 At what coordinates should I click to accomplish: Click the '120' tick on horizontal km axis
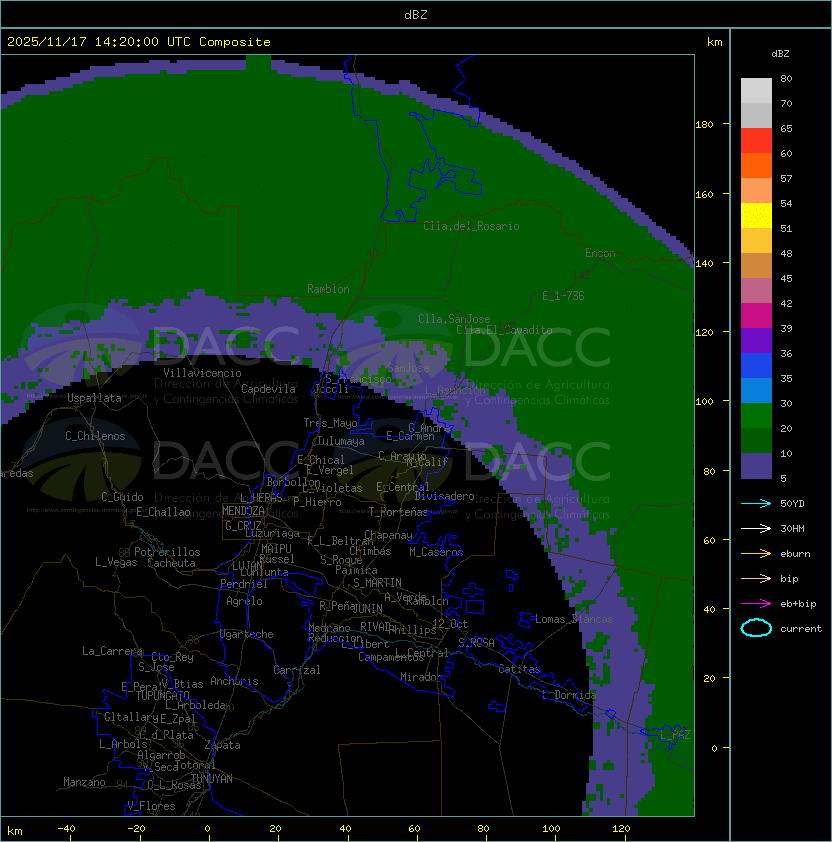621,829
